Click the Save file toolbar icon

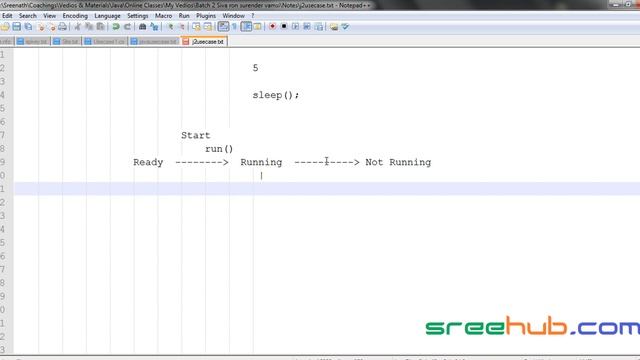pos(17,27)
